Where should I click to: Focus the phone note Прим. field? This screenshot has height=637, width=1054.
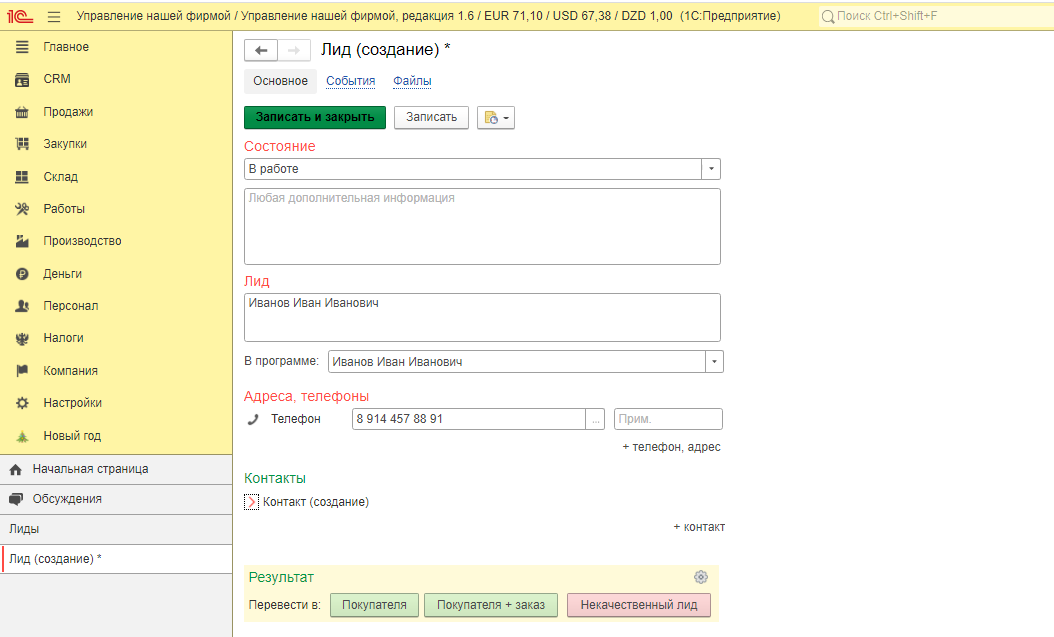point(668,419)
